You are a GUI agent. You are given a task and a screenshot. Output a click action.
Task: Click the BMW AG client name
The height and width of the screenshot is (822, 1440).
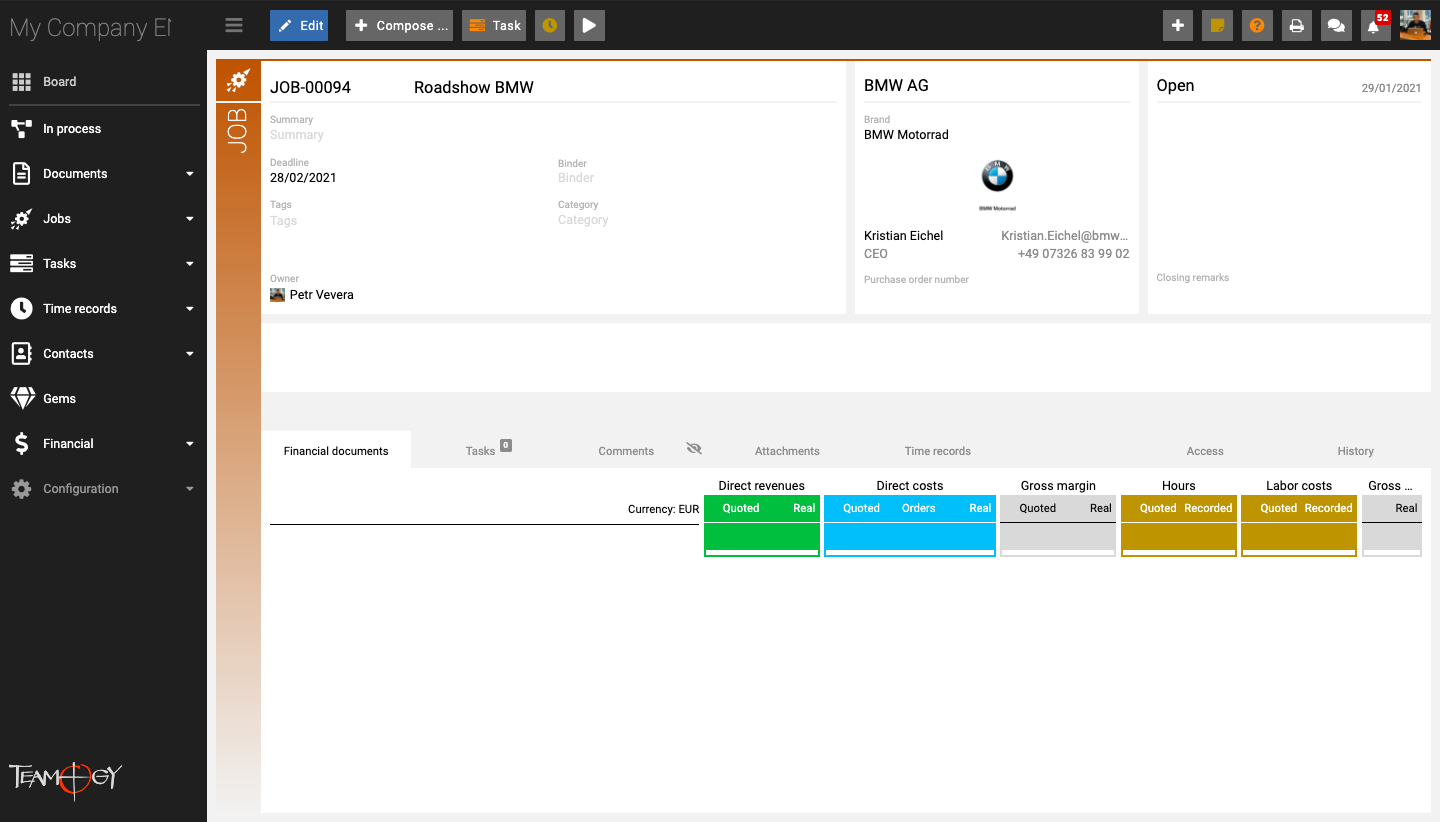tap(896, 86)
